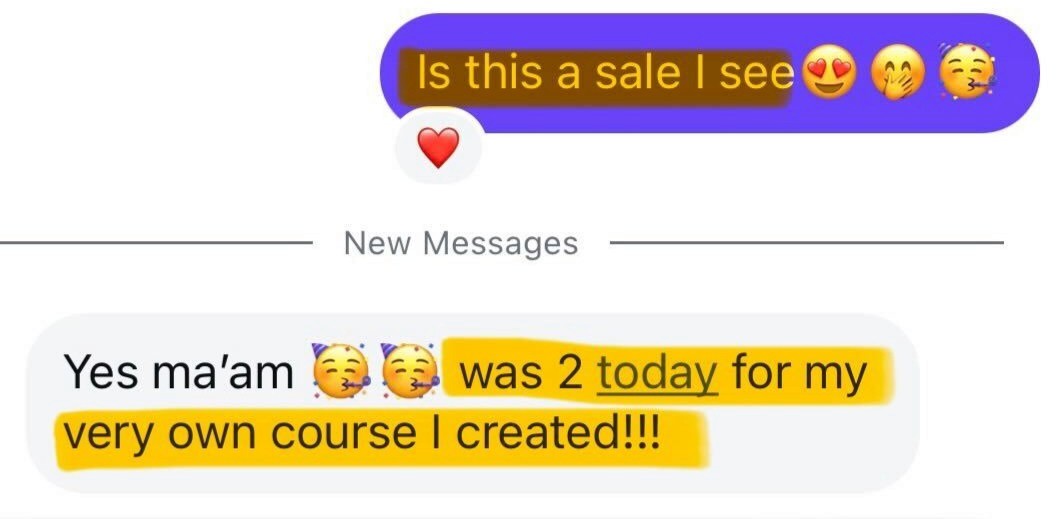Click the words "for my" in reply
This screenshot has height=519, width=1064.
pos(799,374)
